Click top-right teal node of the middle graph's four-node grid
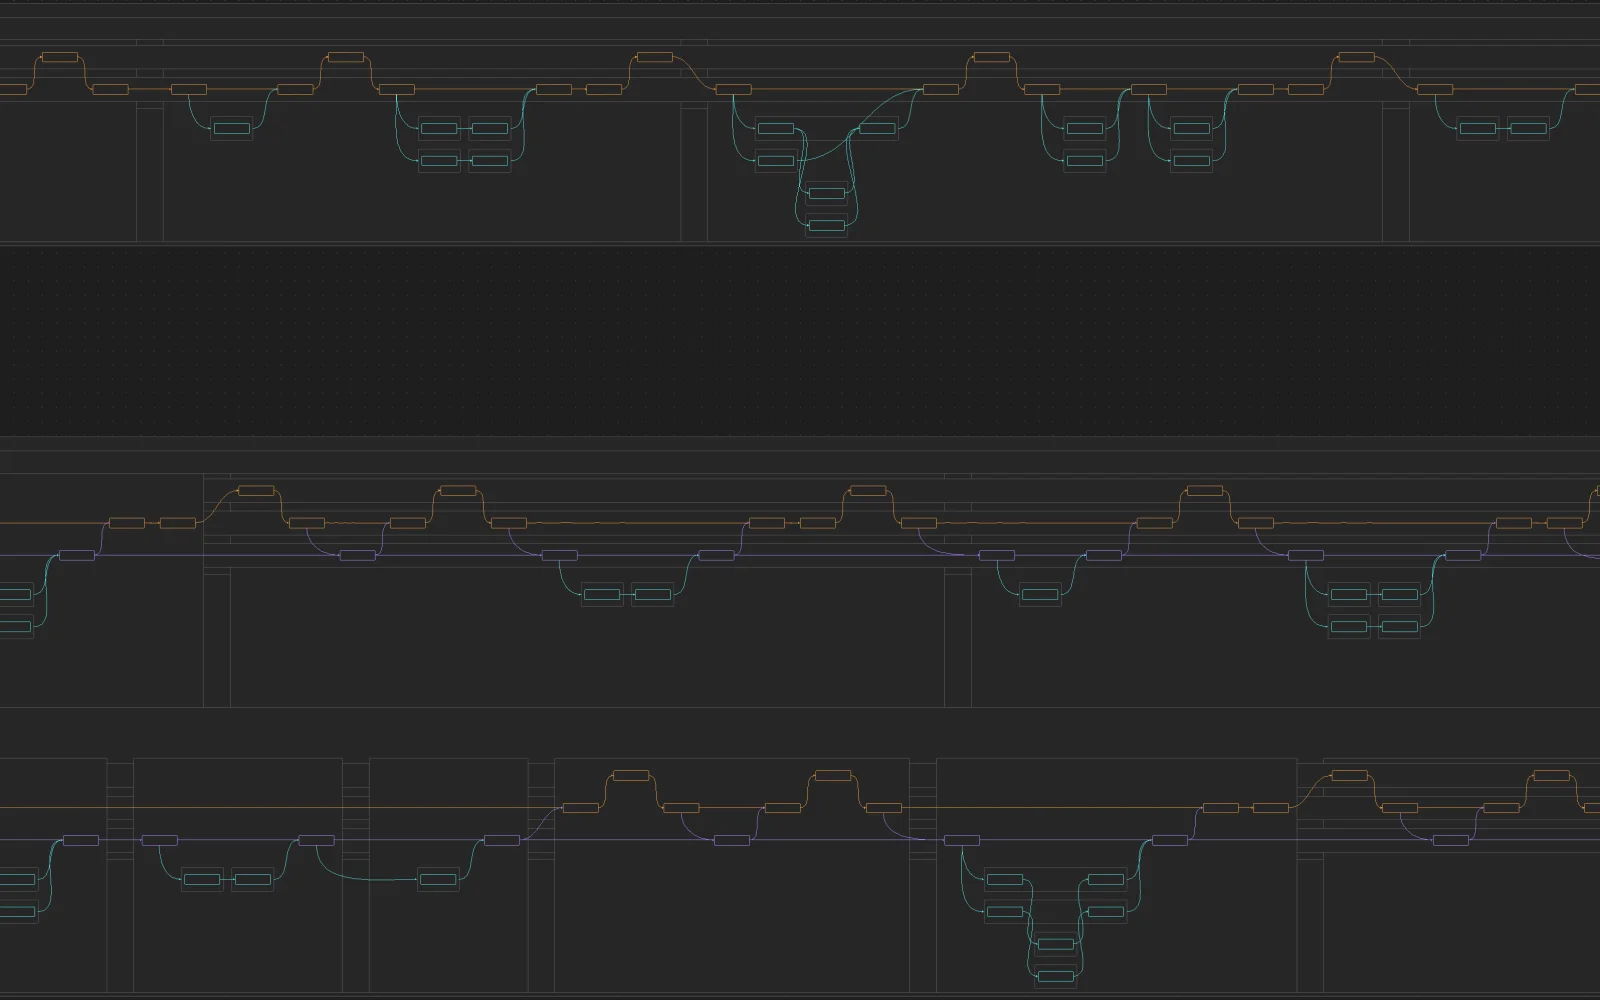This screenshot has width=1600, height=1000. click(x=1399, y=594)
